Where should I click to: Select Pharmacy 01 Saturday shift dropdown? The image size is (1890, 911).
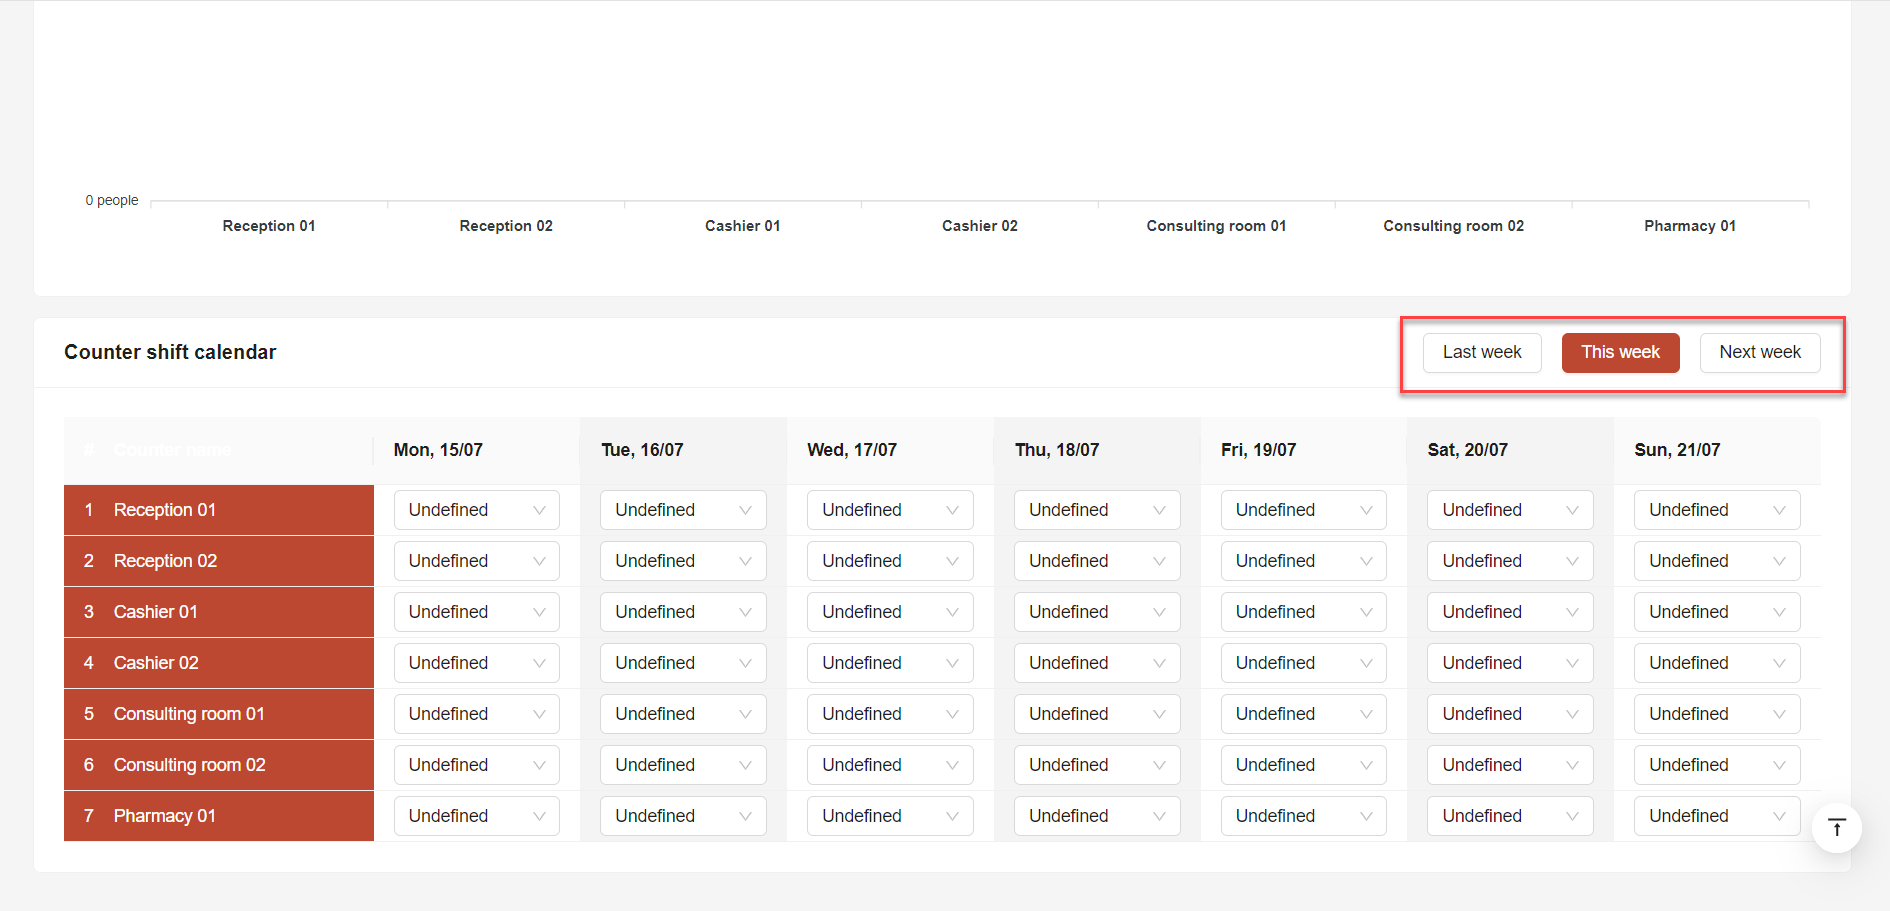pyautogui.click(x=1510, y=816)
